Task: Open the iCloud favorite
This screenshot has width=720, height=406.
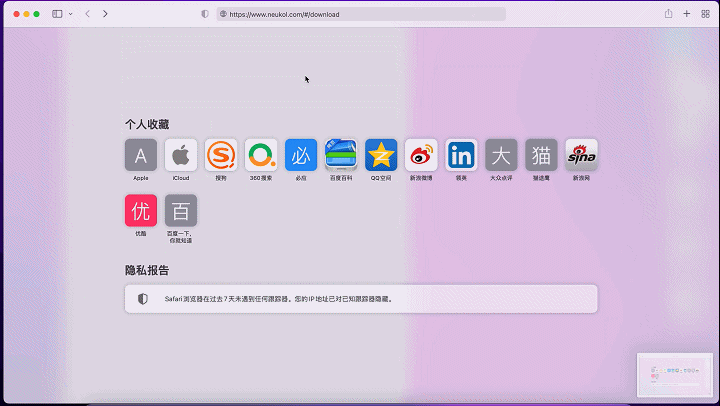Action: pos(181,155)
